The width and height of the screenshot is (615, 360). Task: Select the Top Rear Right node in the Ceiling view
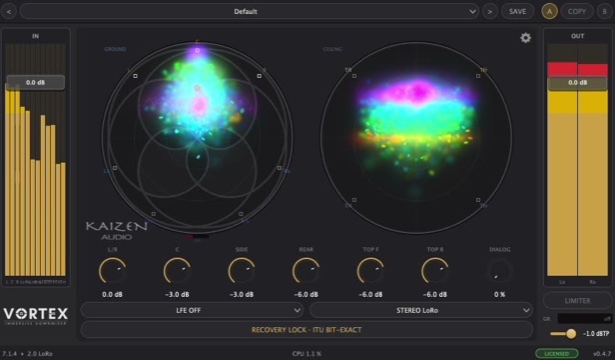click(478, 200)
